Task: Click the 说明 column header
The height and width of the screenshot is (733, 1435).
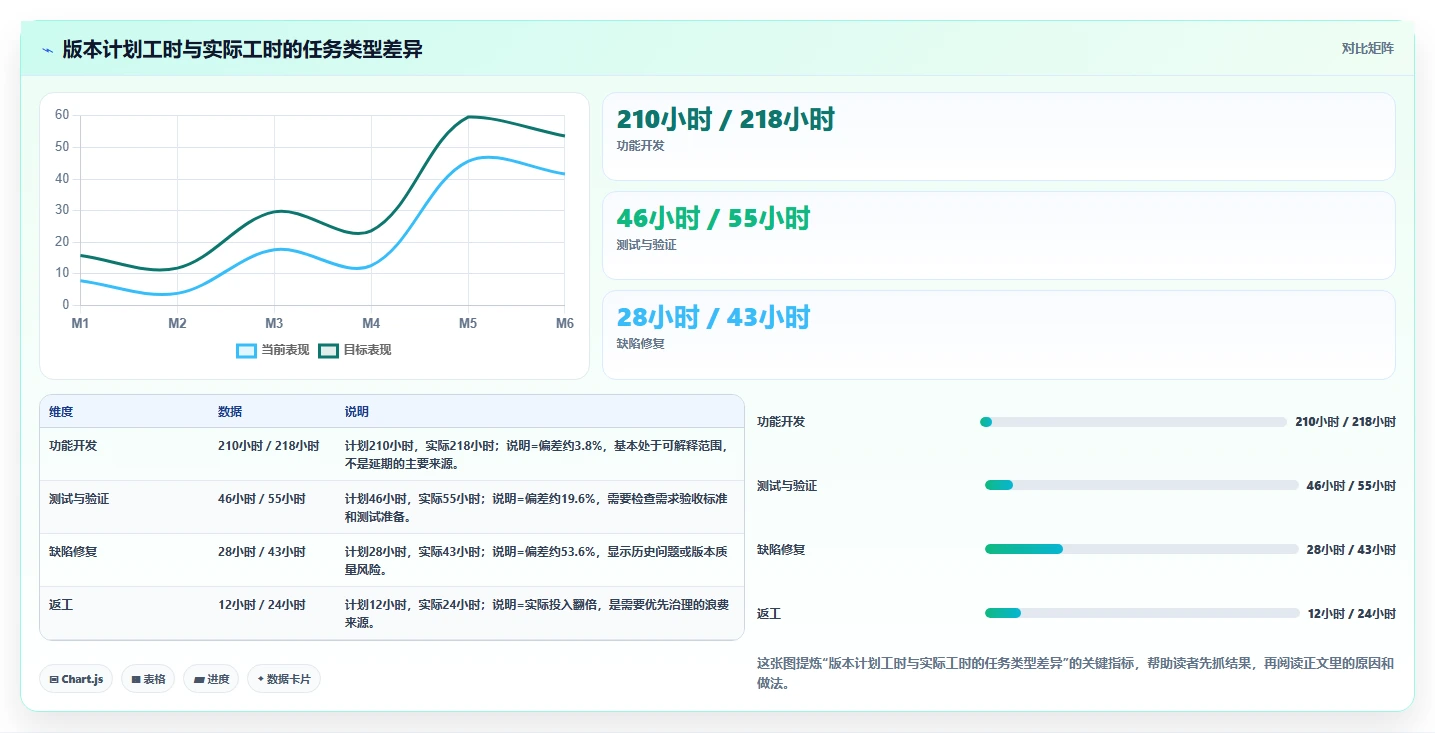Action: click(x=540, y=412)
